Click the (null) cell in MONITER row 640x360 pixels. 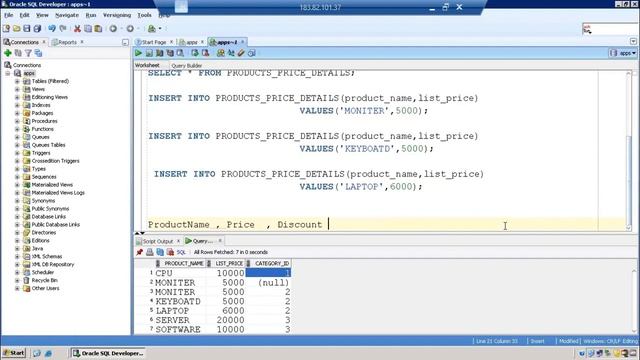click(x=268, y=283)
